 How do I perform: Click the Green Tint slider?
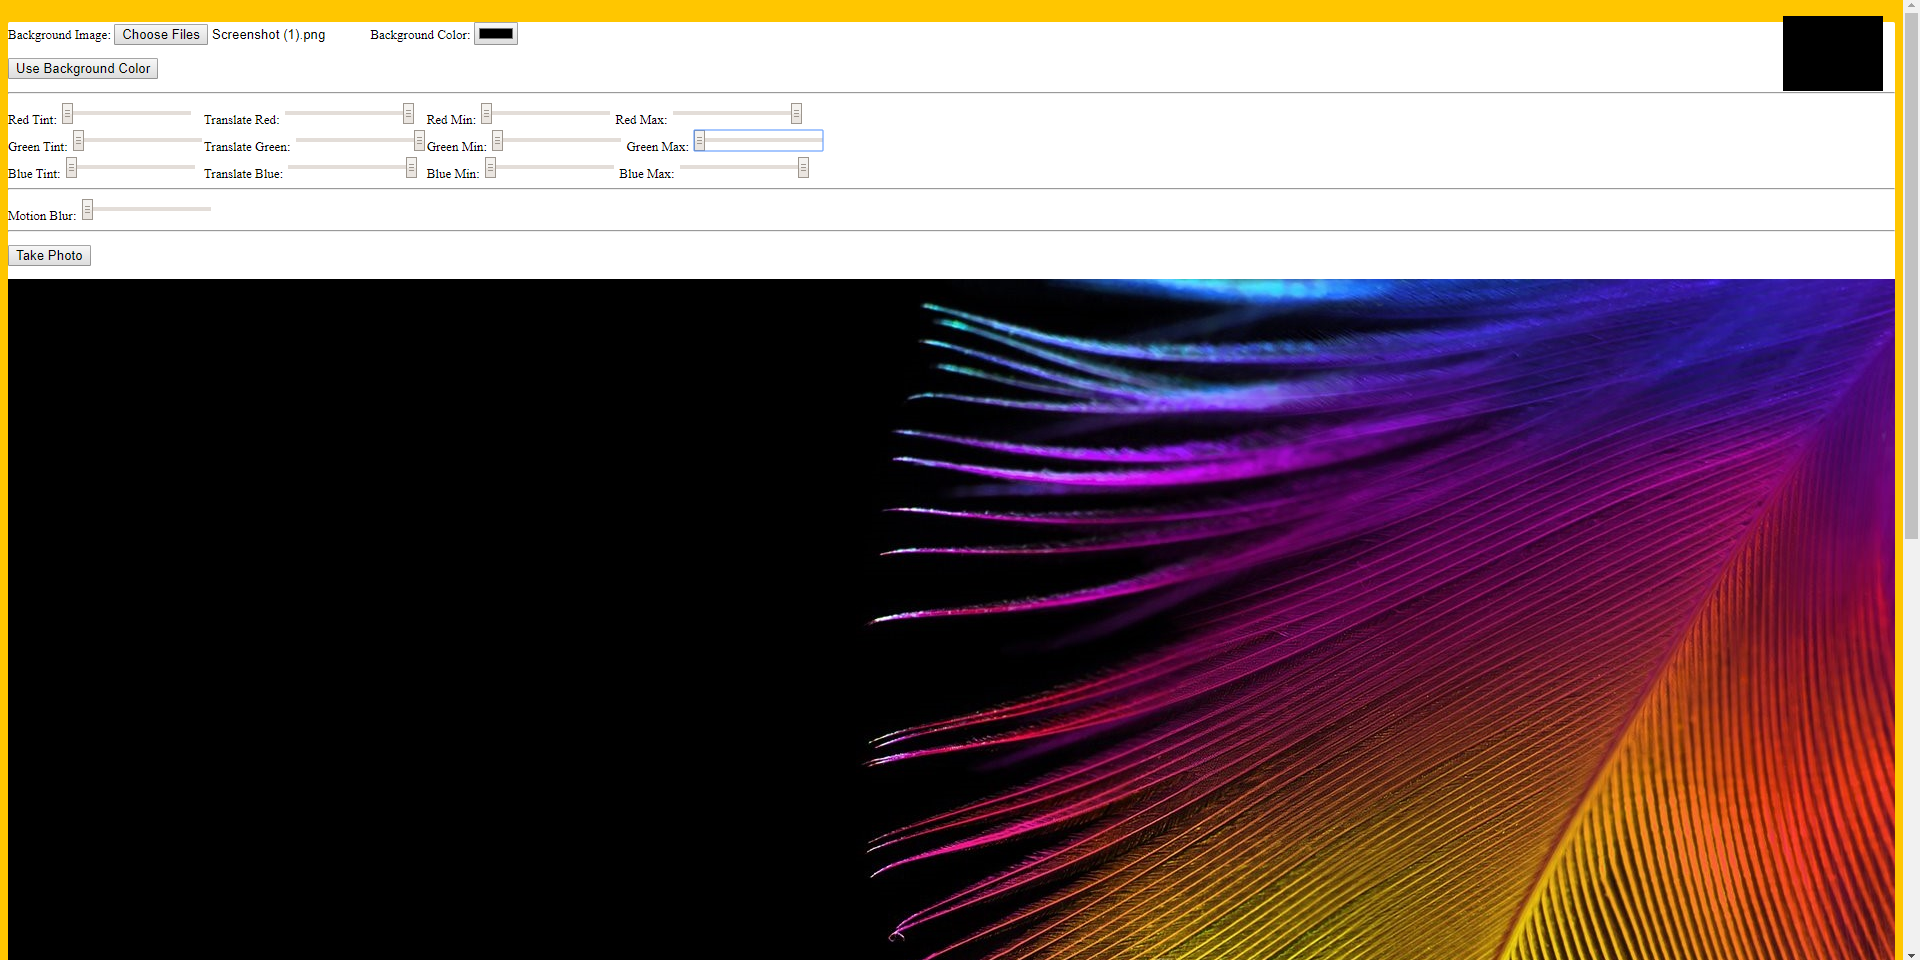[137, 141]
